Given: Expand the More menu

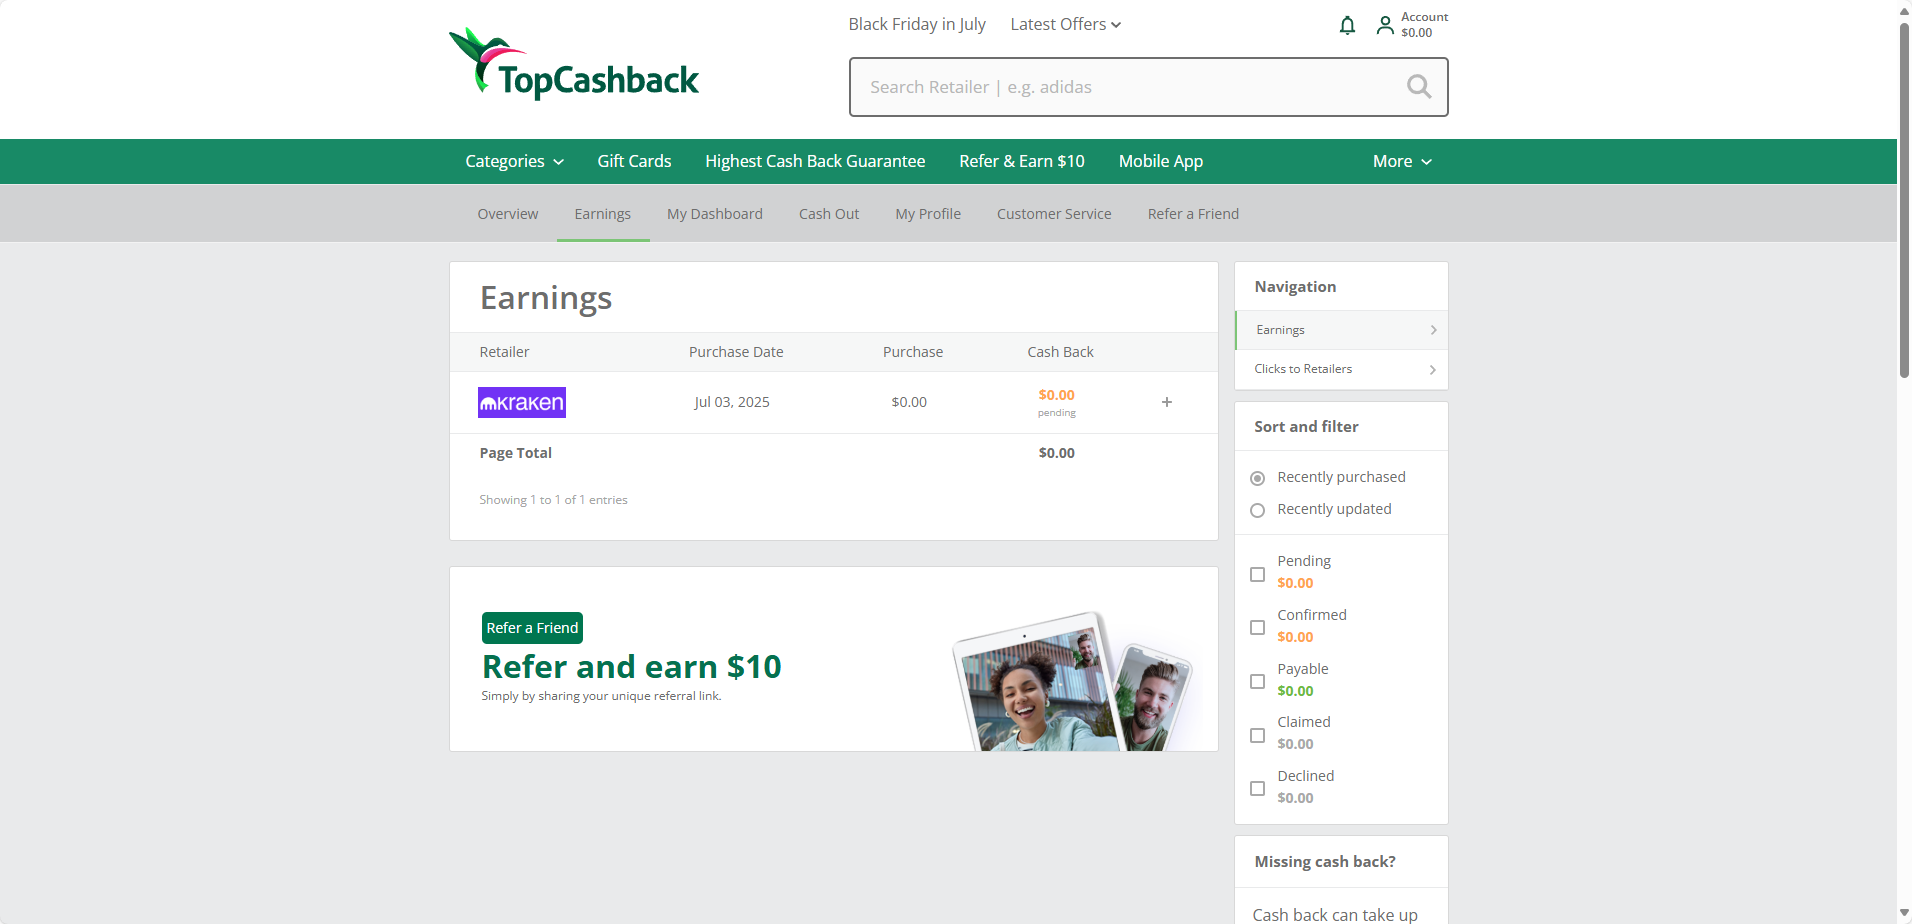Looking at the screenshot, I should coord(1402,161).
